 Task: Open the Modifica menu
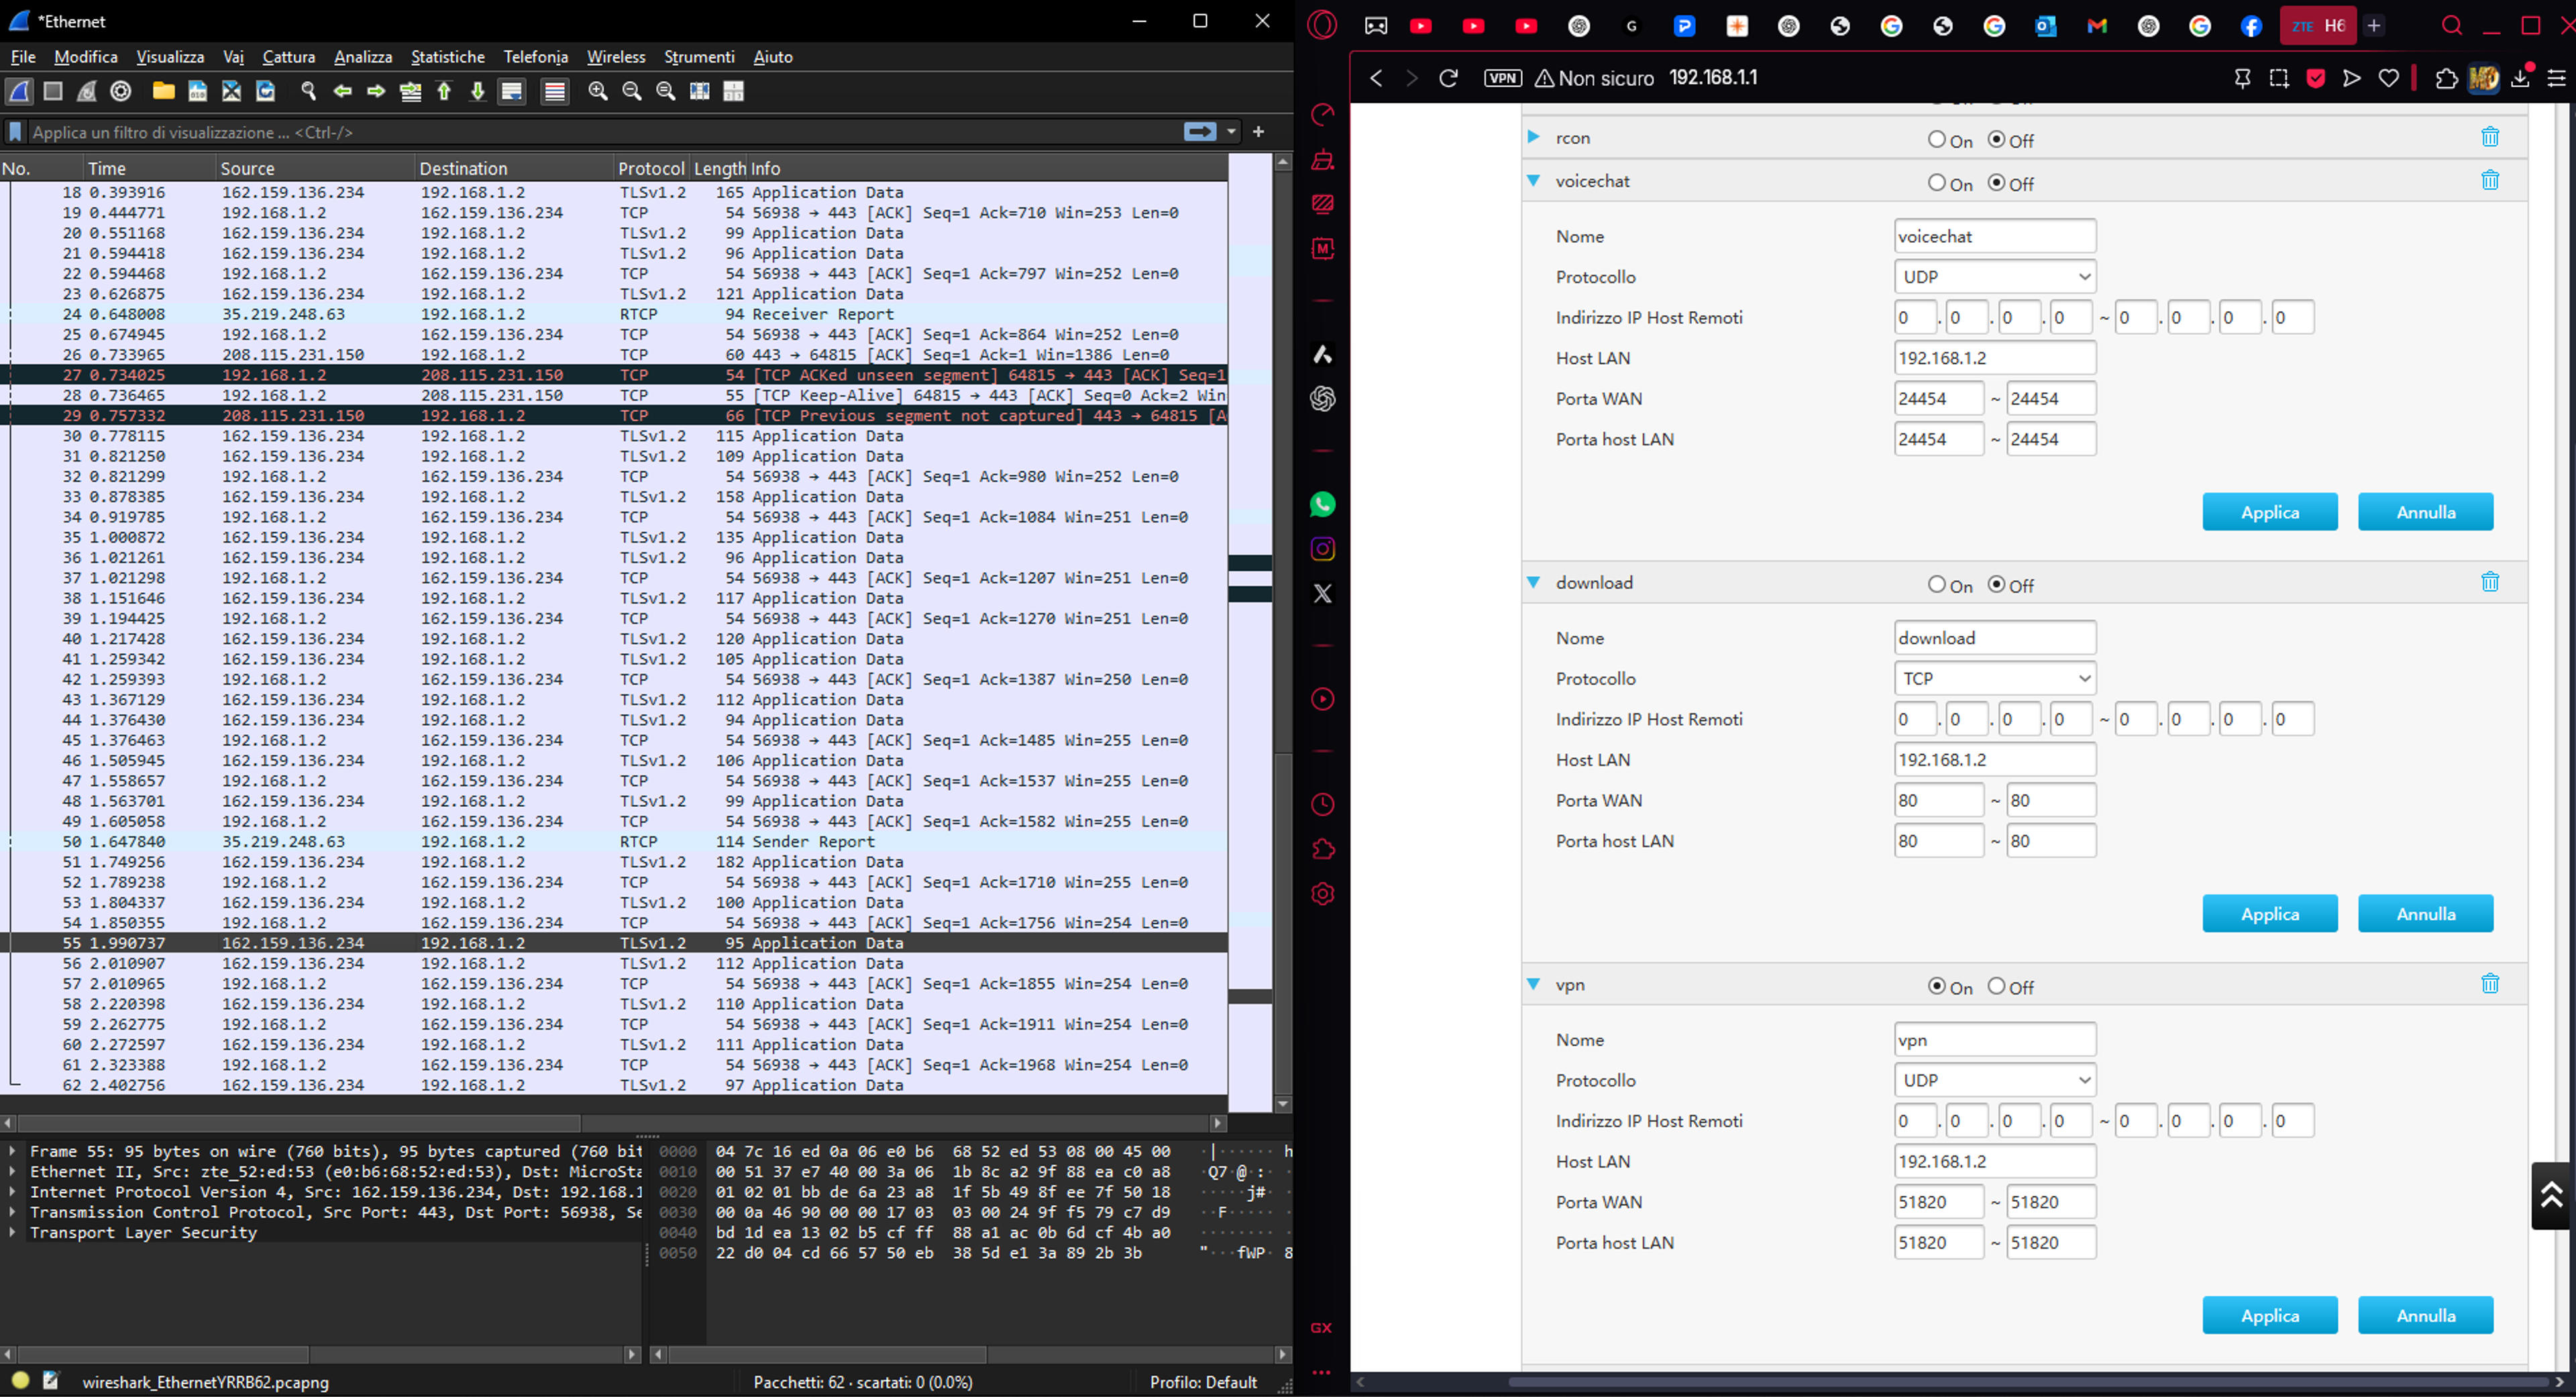coord(86,57)
